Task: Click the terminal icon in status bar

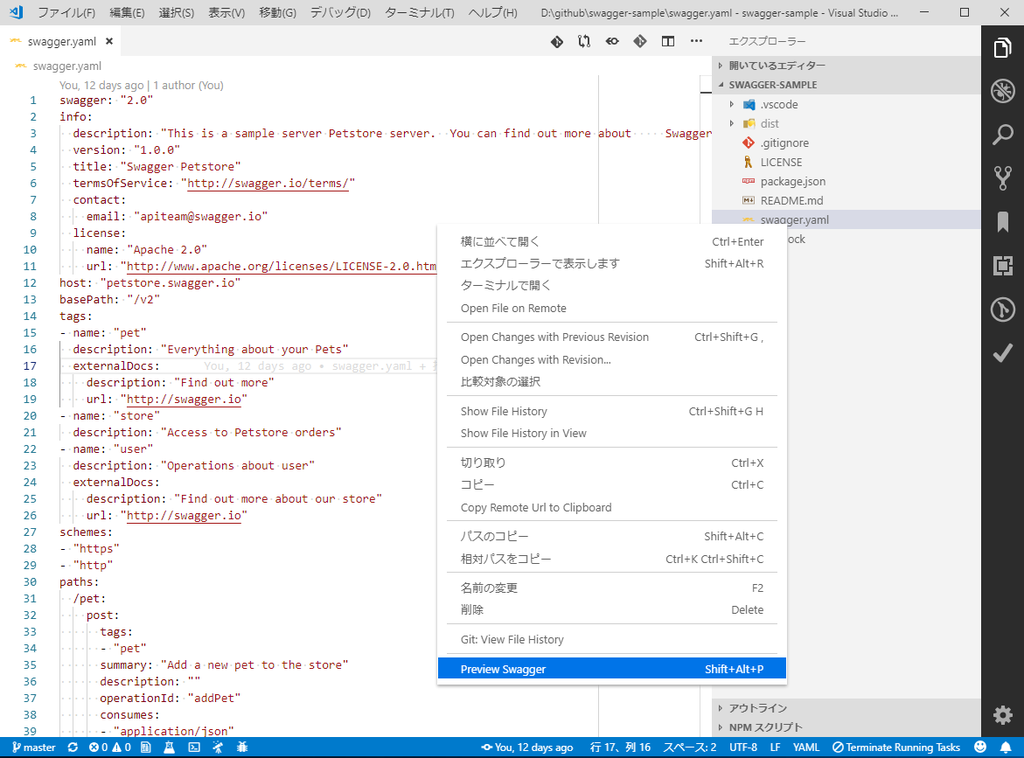Action: click(194, 747)
